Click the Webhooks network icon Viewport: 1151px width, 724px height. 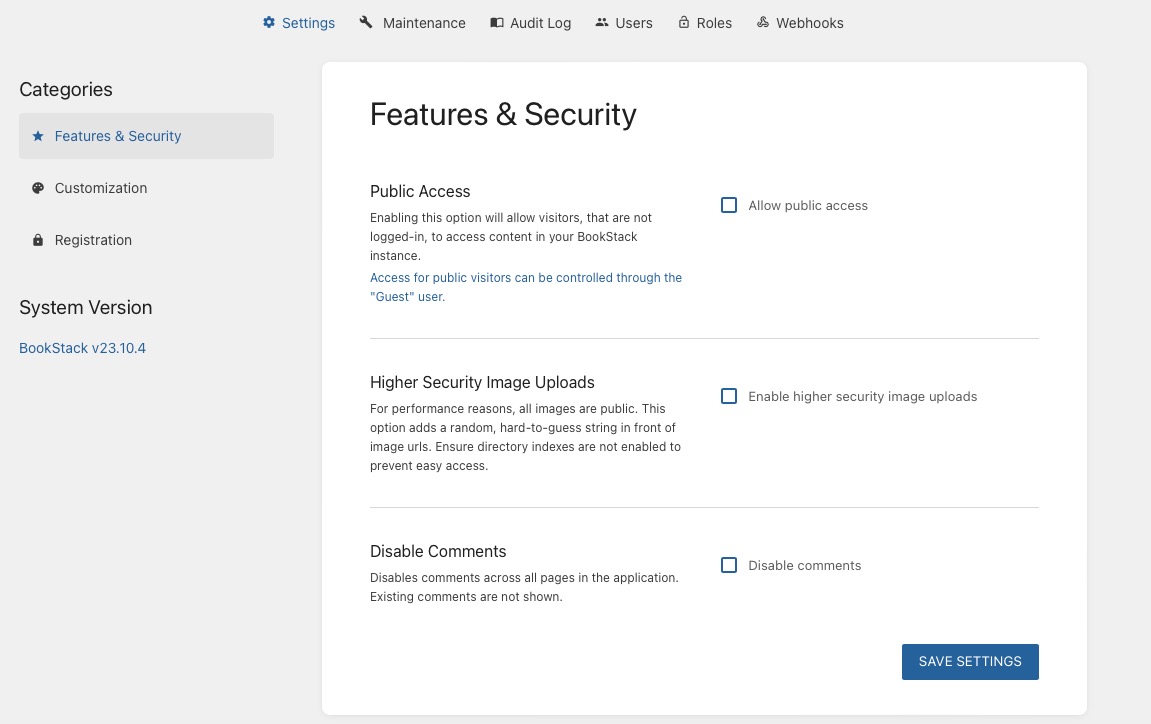pos(763,21)
